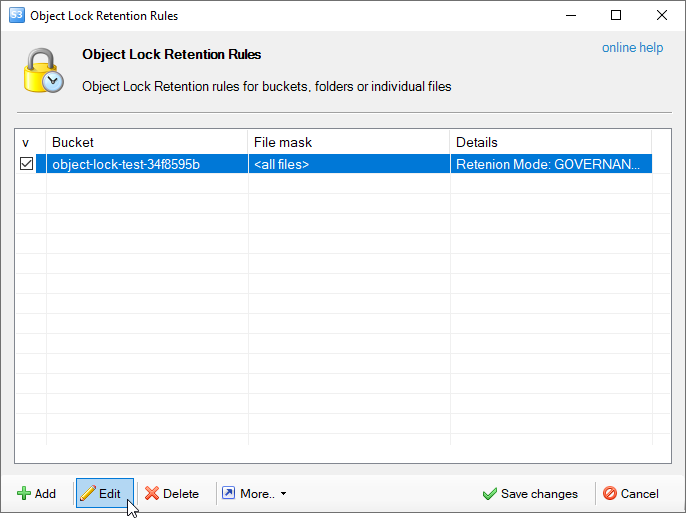Delete the selected retention rule
Screen dimensions: 686x519
pos(172,494)
